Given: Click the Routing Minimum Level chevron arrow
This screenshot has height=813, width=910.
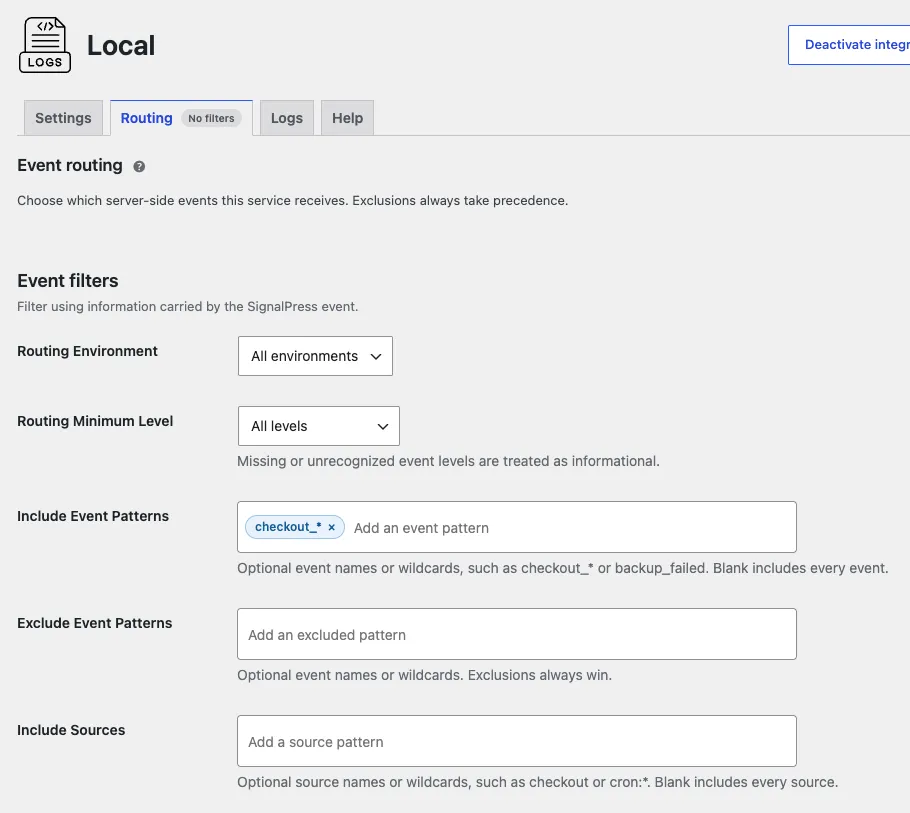Looking at the screenshot, I should [383, 427].
